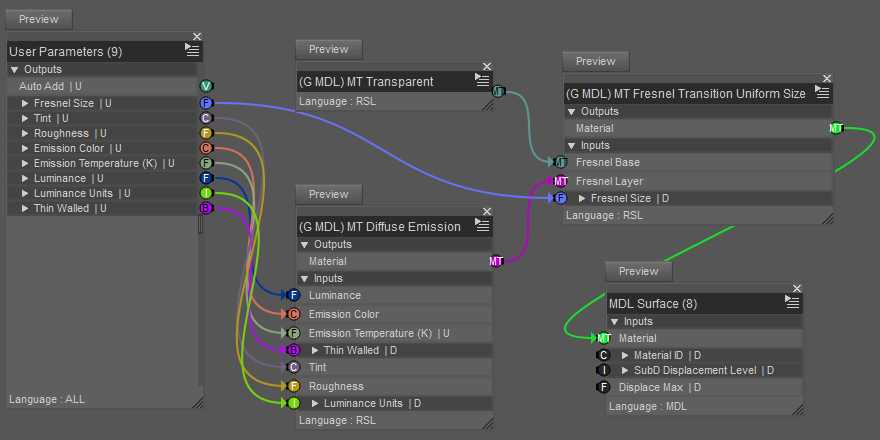Open the Fresnel Transition Uniform Size options menu
The height and width of the screenshot is (440, 880).
coord(822,91)
